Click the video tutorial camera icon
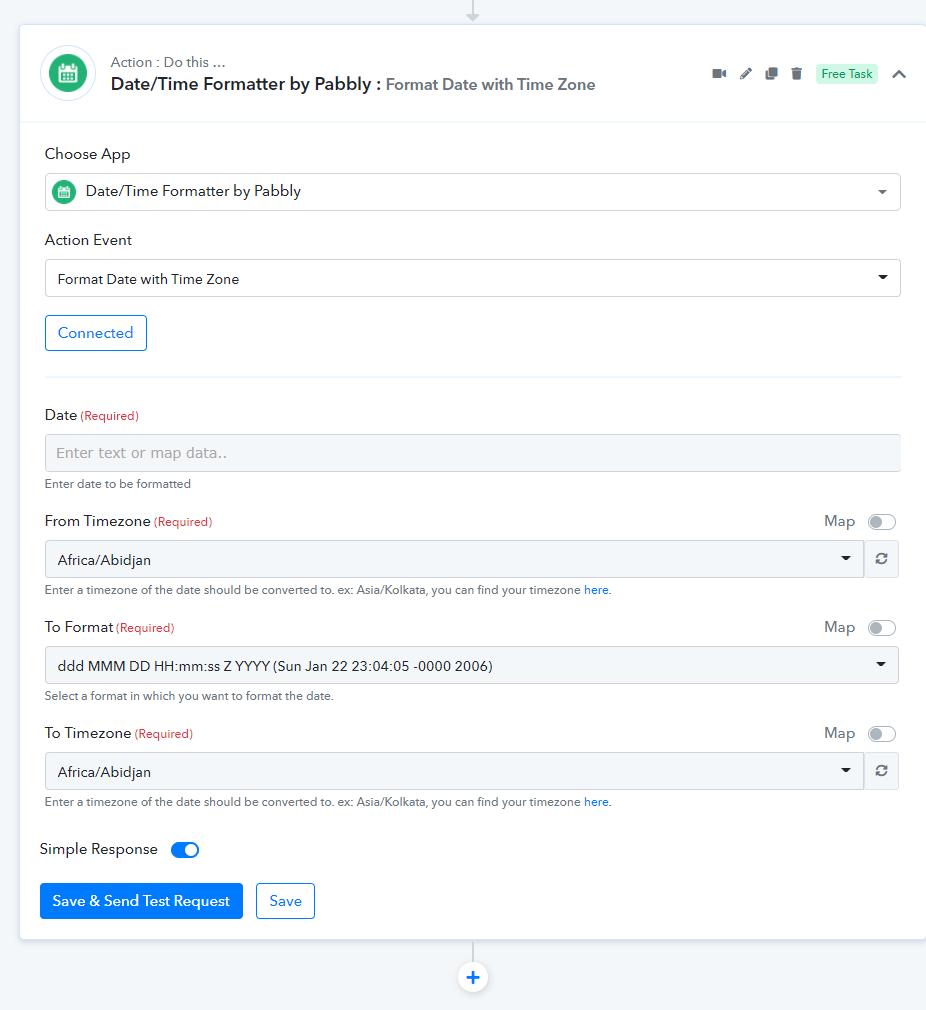 click(719, 73)
